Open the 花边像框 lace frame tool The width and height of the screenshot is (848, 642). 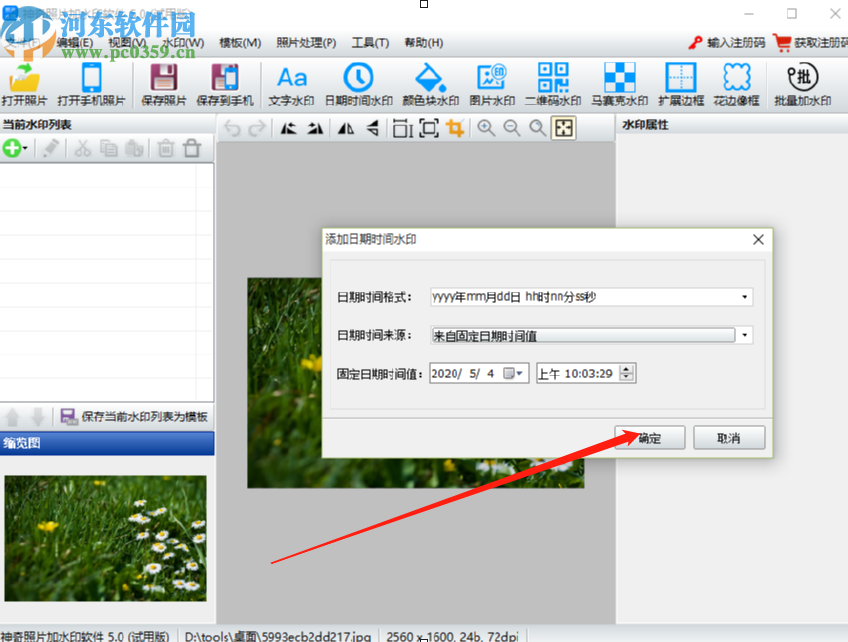[737, 84]
